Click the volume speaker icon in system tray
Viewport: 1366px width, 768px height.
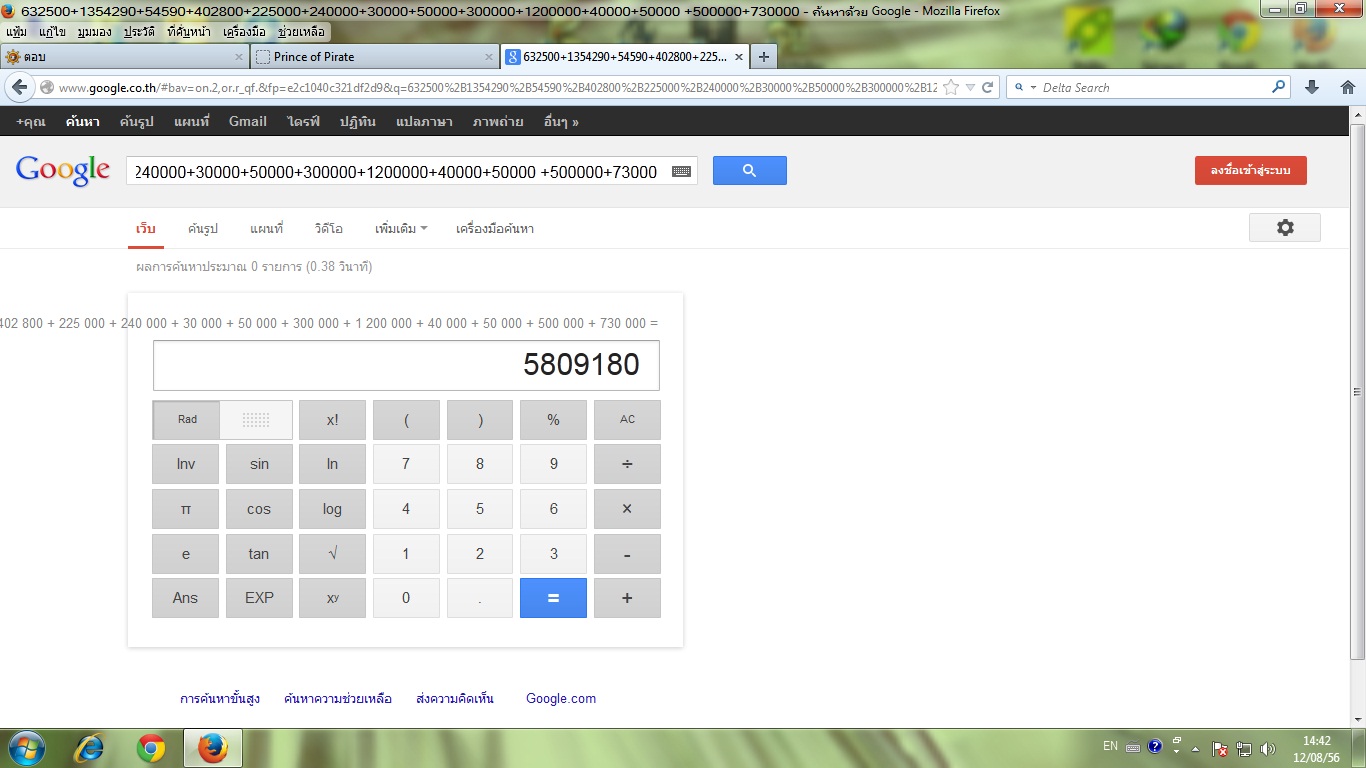point(1269,748)
